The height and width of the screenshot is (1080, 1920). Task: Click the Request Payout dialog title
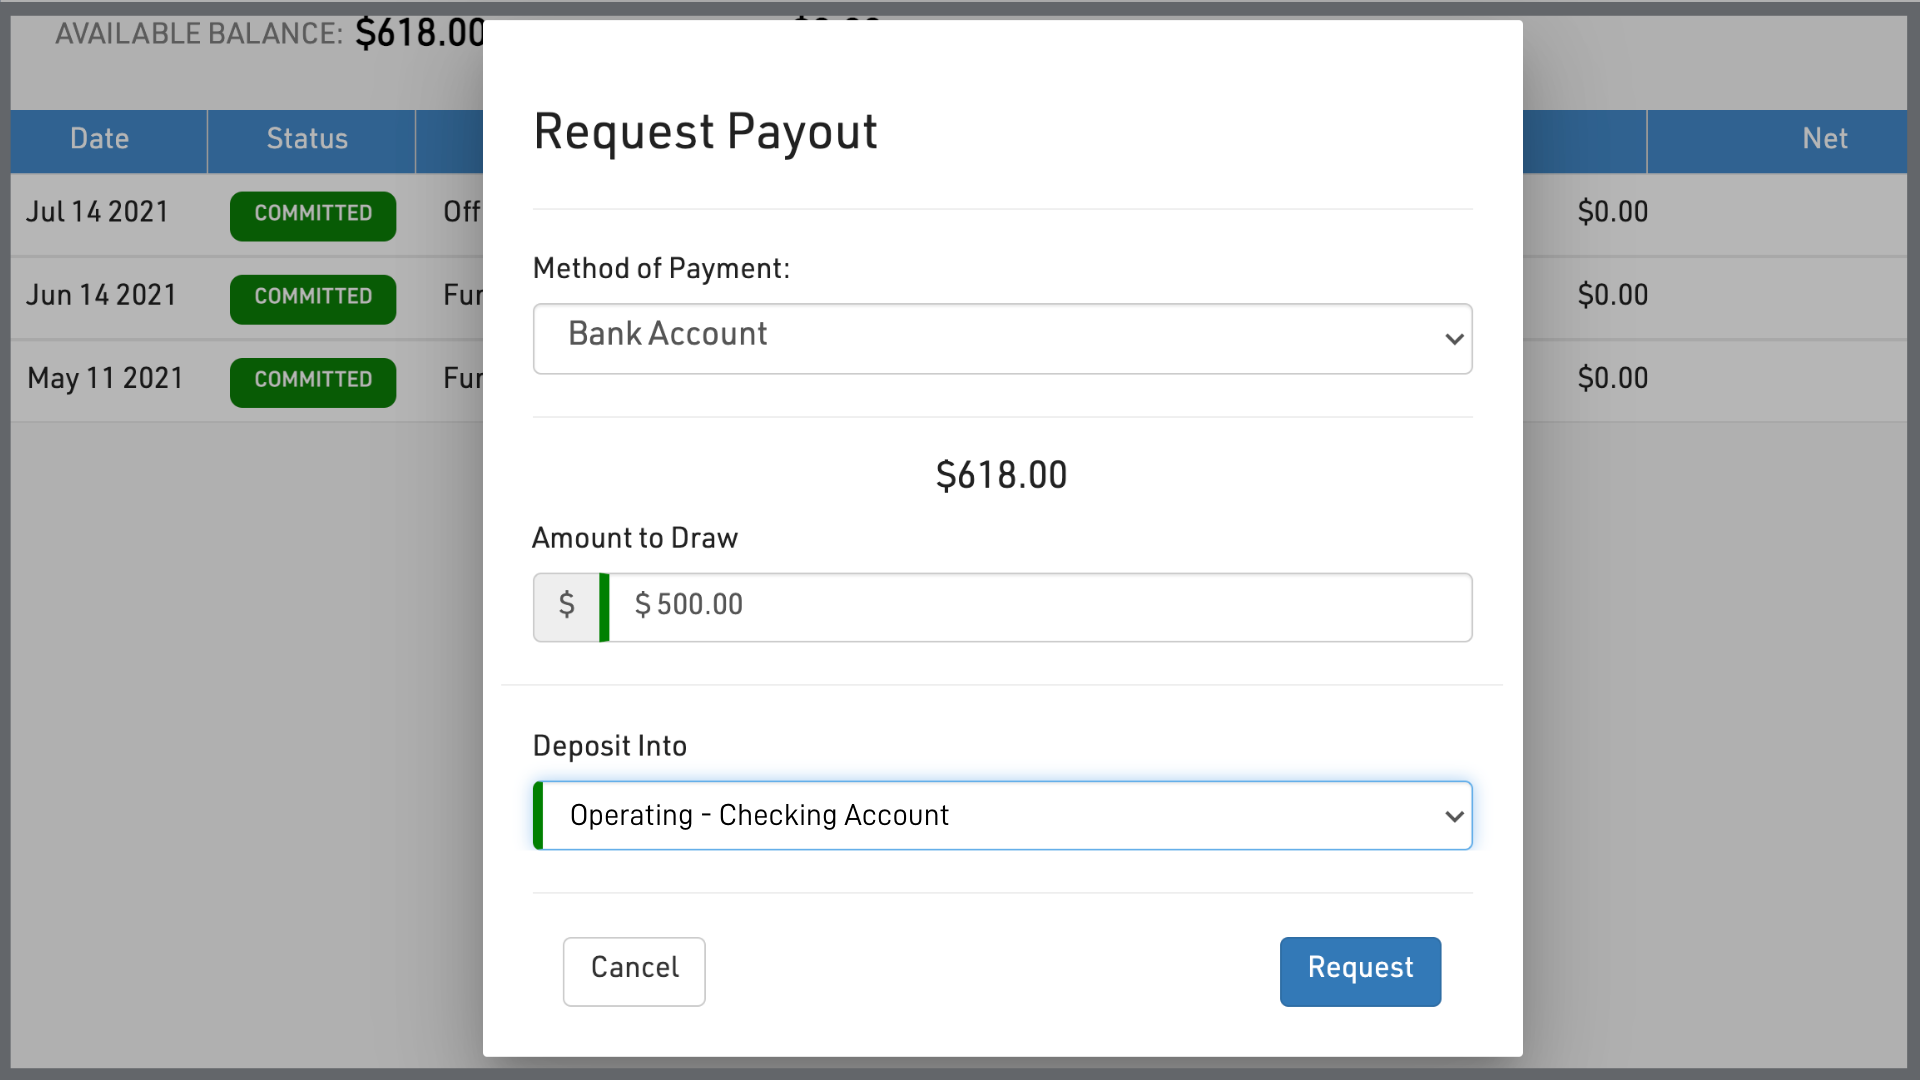[705, 132]
